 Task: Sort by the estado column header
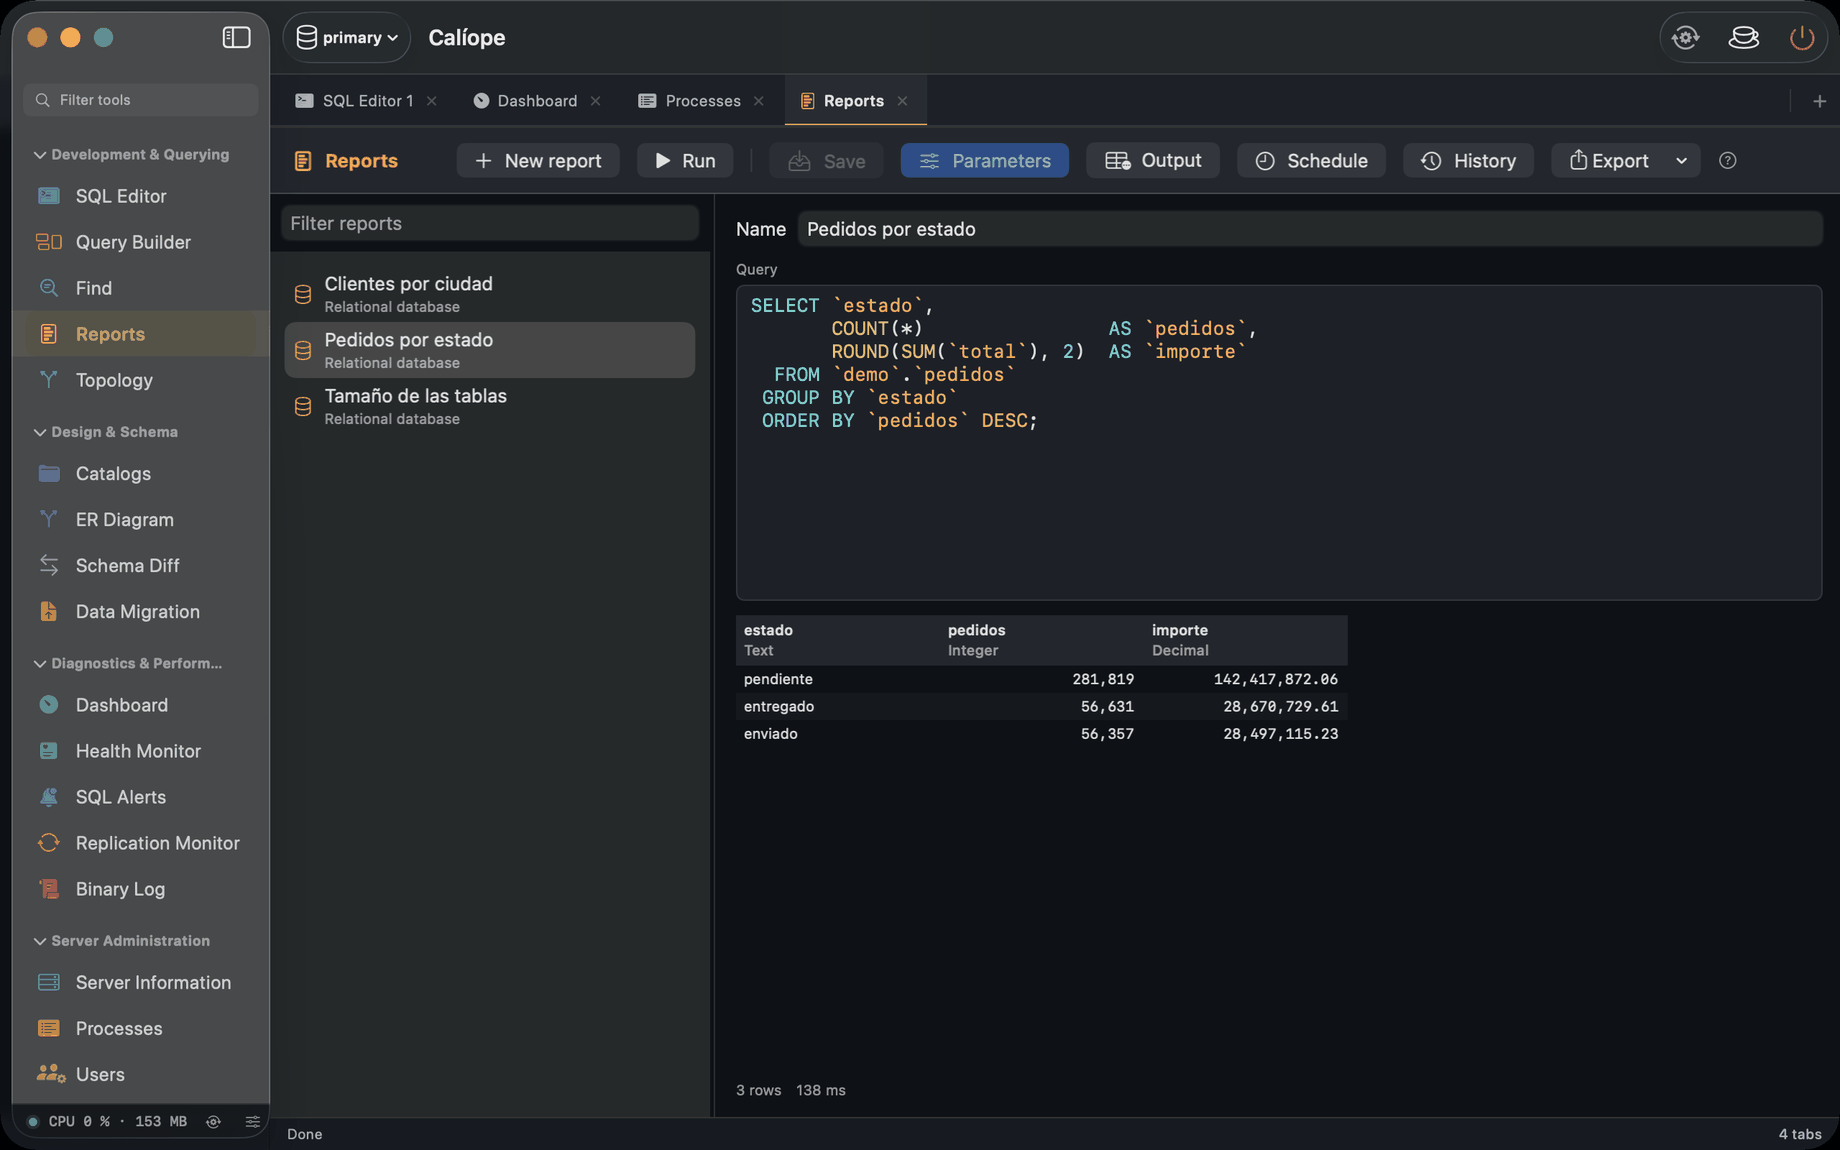click(x=838, y=640)
